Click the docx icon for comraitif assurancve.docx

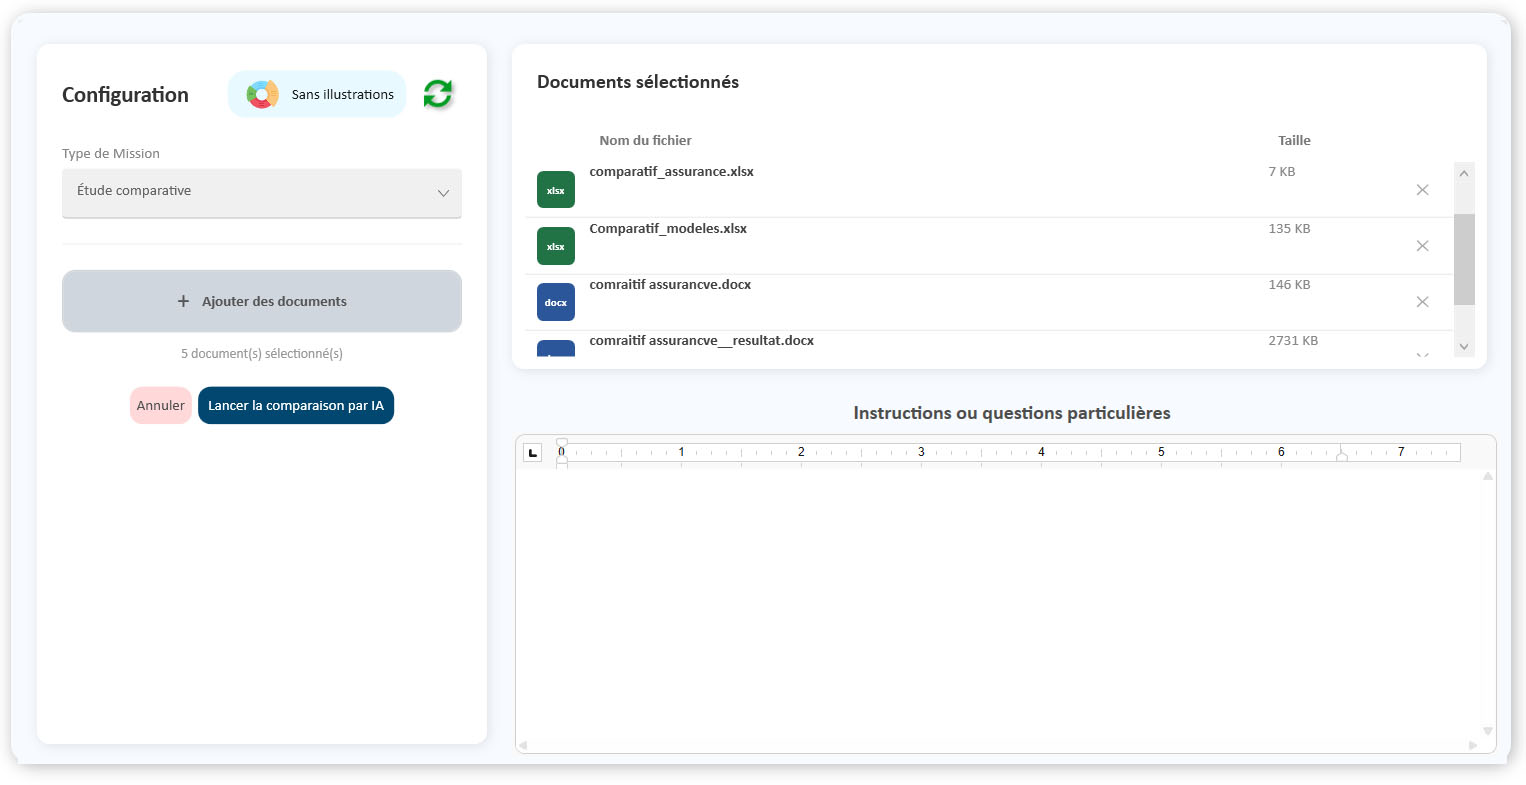coord(556,302)
